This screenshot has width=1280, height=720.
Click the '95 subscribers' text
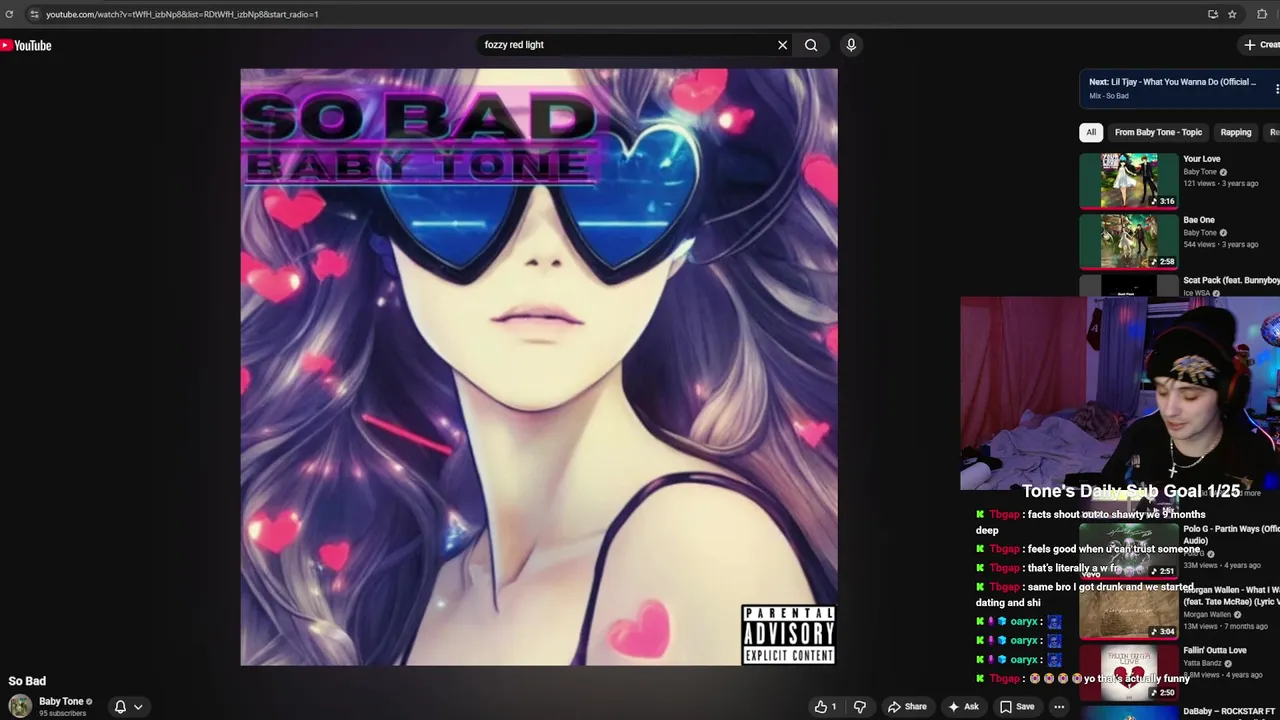coord(62,714)
